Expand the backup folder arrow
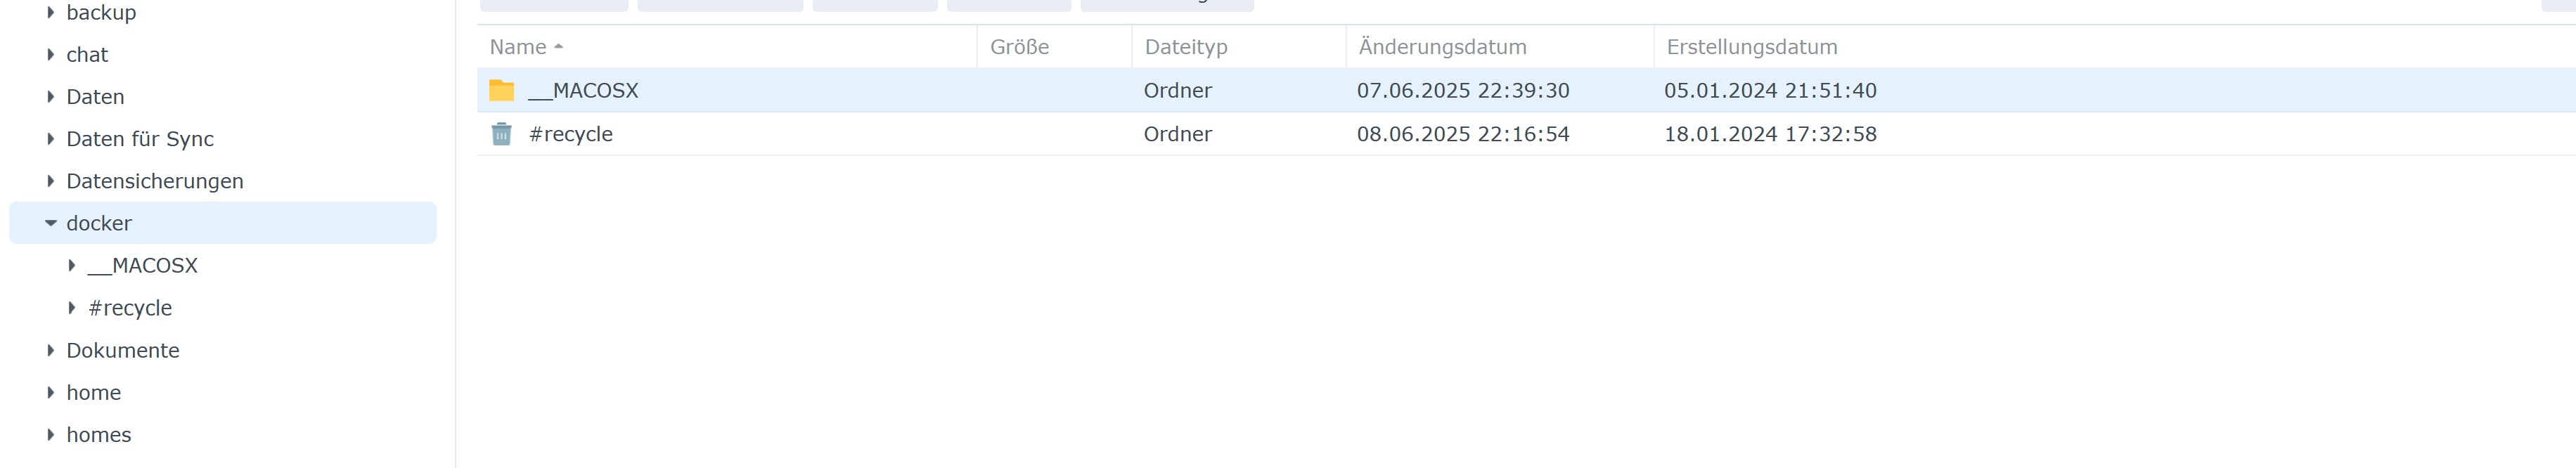Viewport: 2576px width, 468px height. [x=51, y=12]
